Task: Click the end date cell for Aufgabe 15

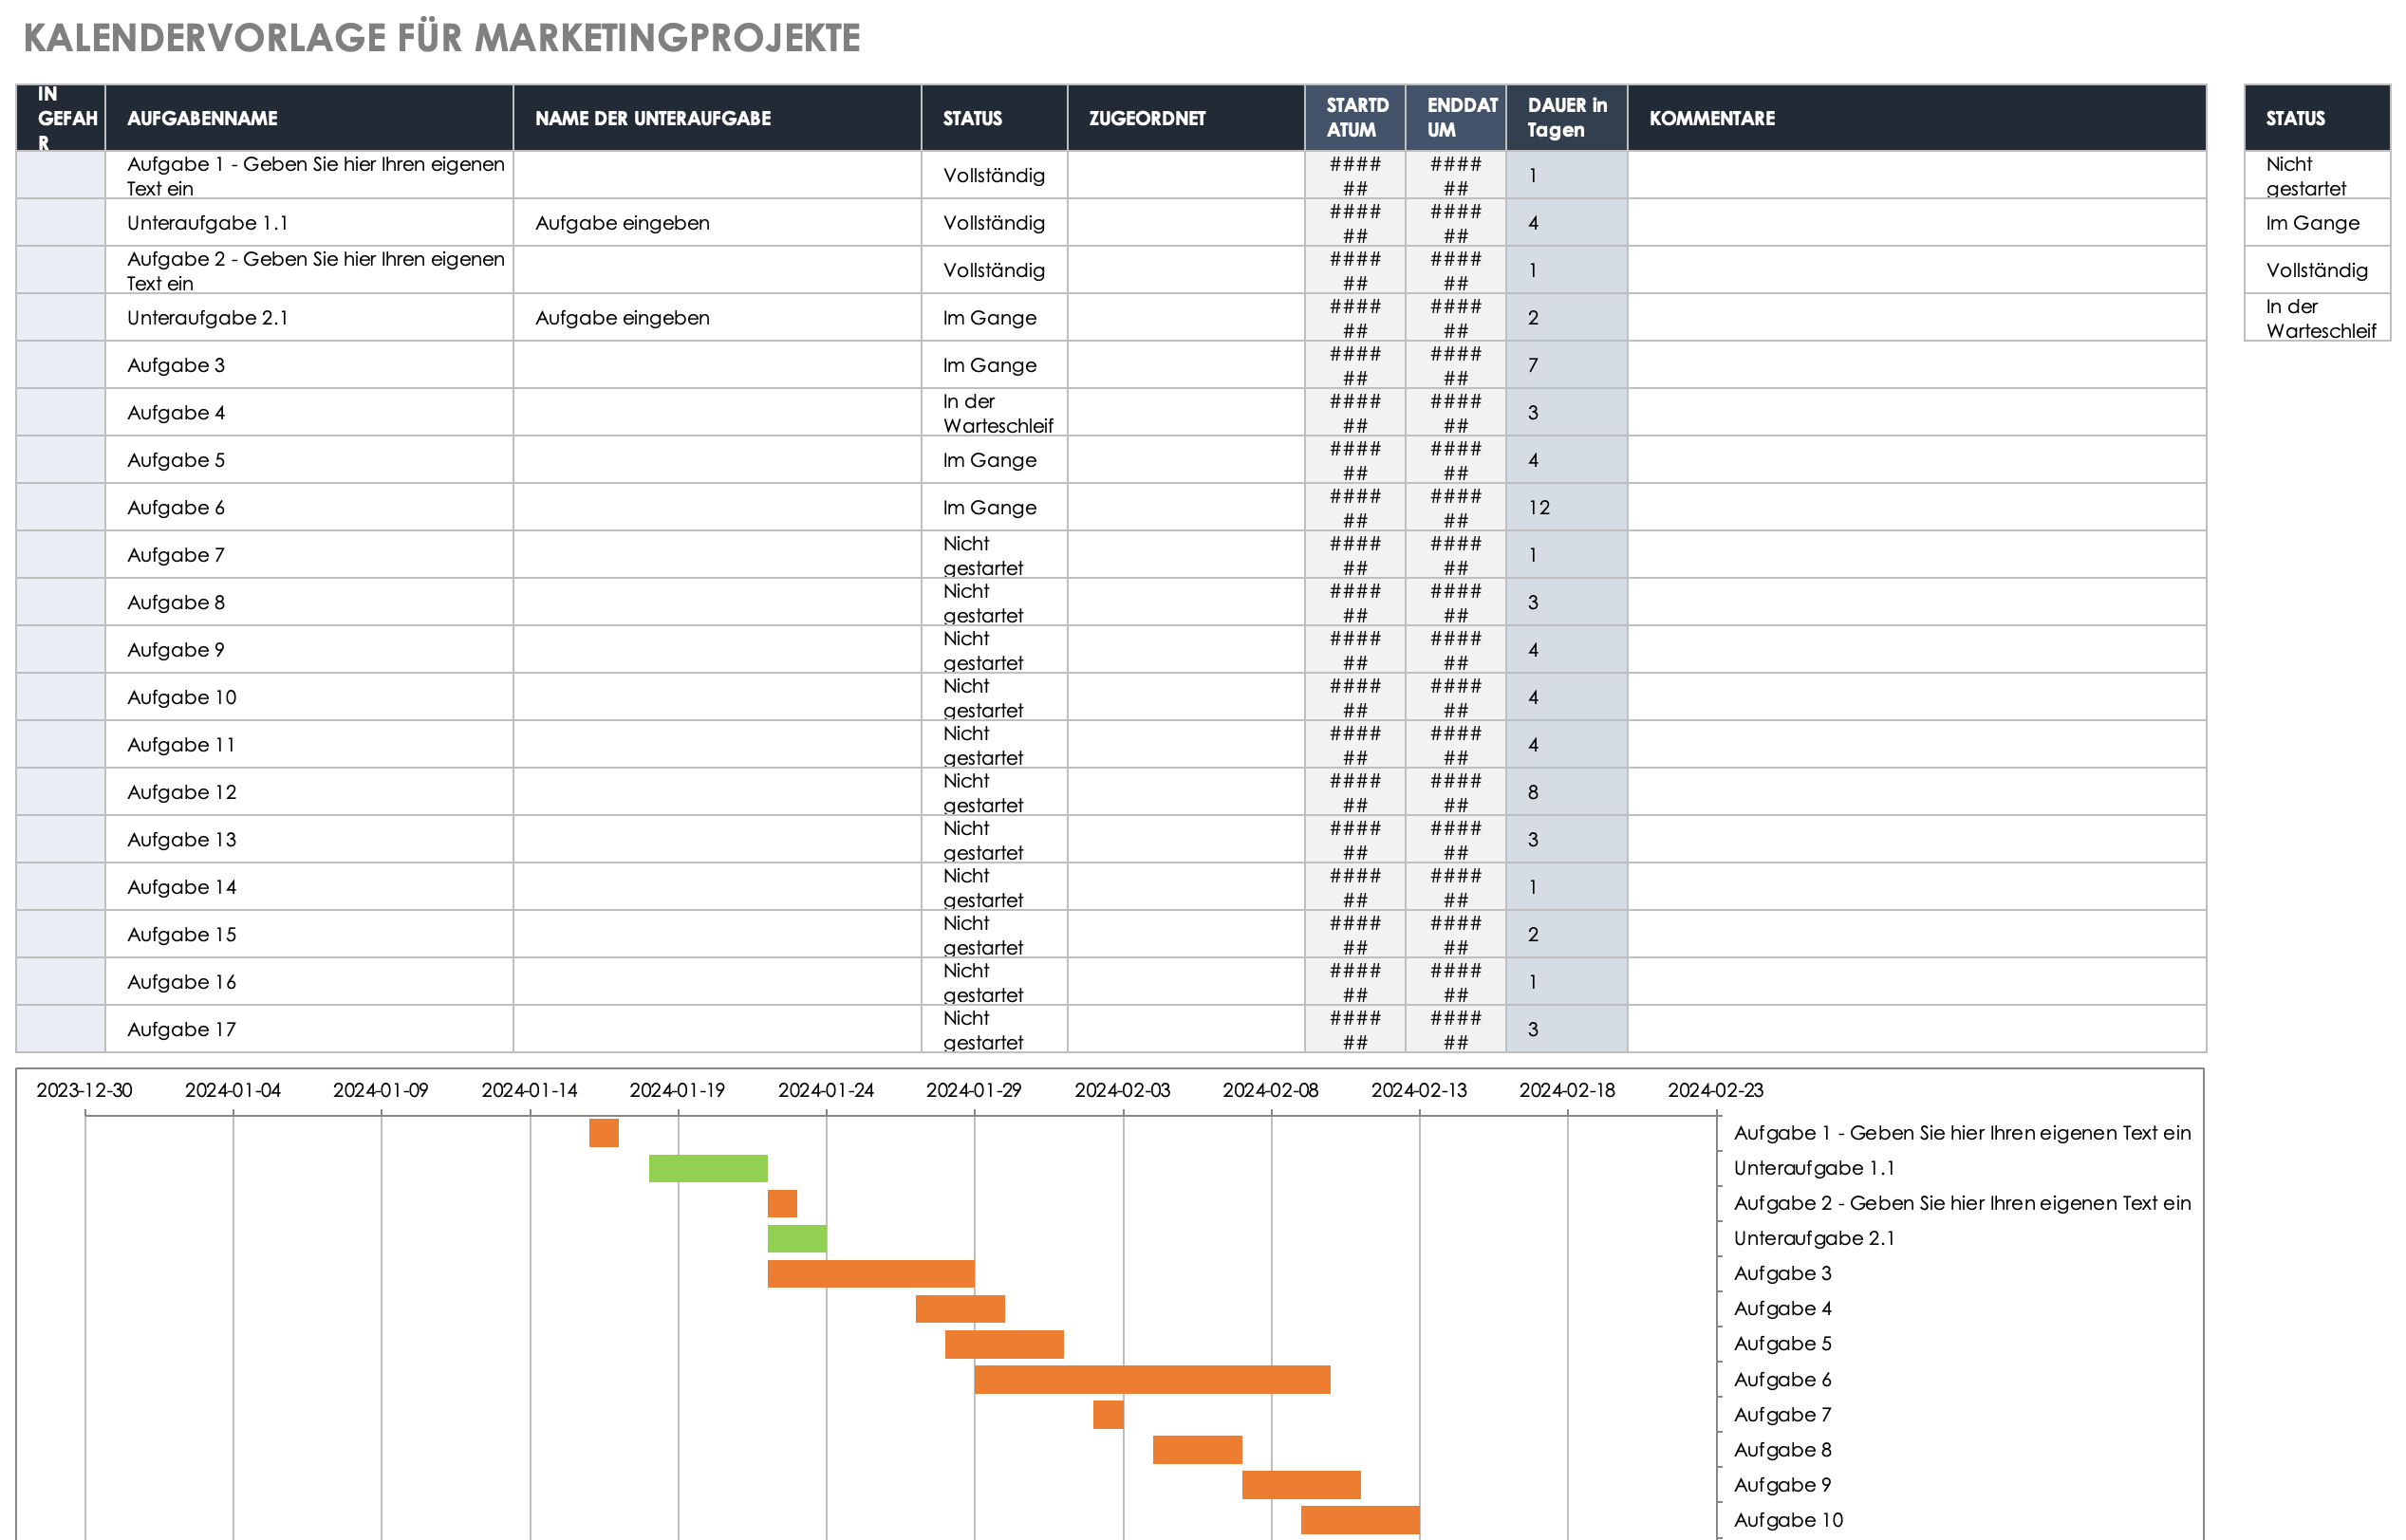Action: pyautogui.click(x=1456, y=935)
